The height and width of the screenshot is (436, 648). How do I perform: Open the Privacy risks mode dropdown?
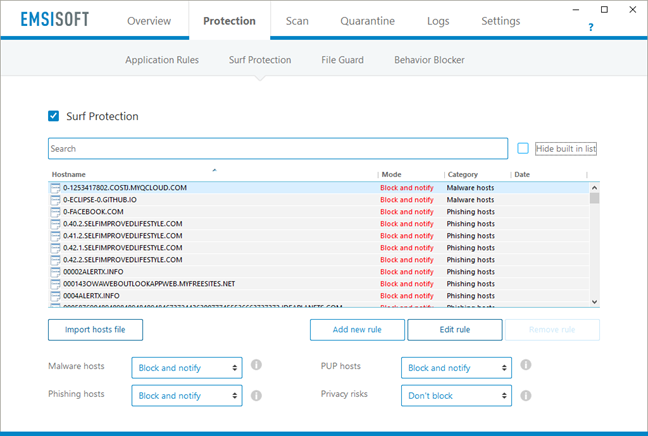click(x=456, y=395)
